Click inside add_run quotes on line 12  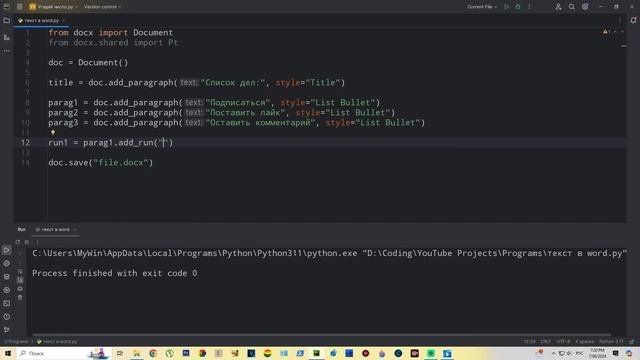(163, 142)
